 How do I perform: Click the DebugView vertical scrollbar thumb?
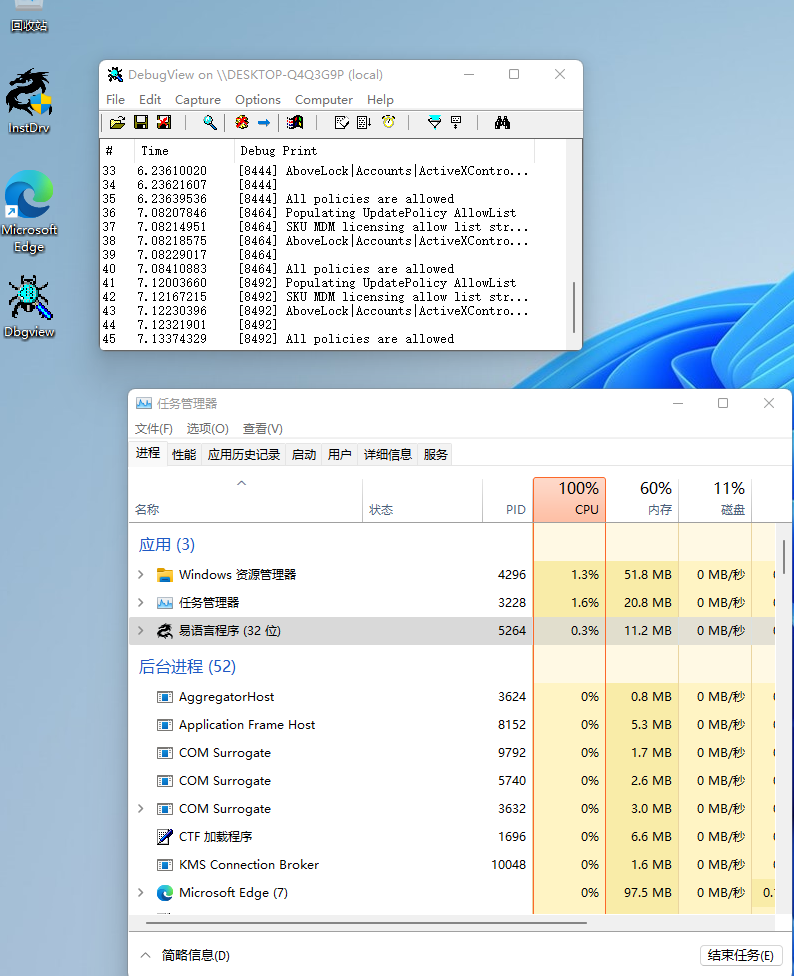pyautogui.click(x=574, y=308)
